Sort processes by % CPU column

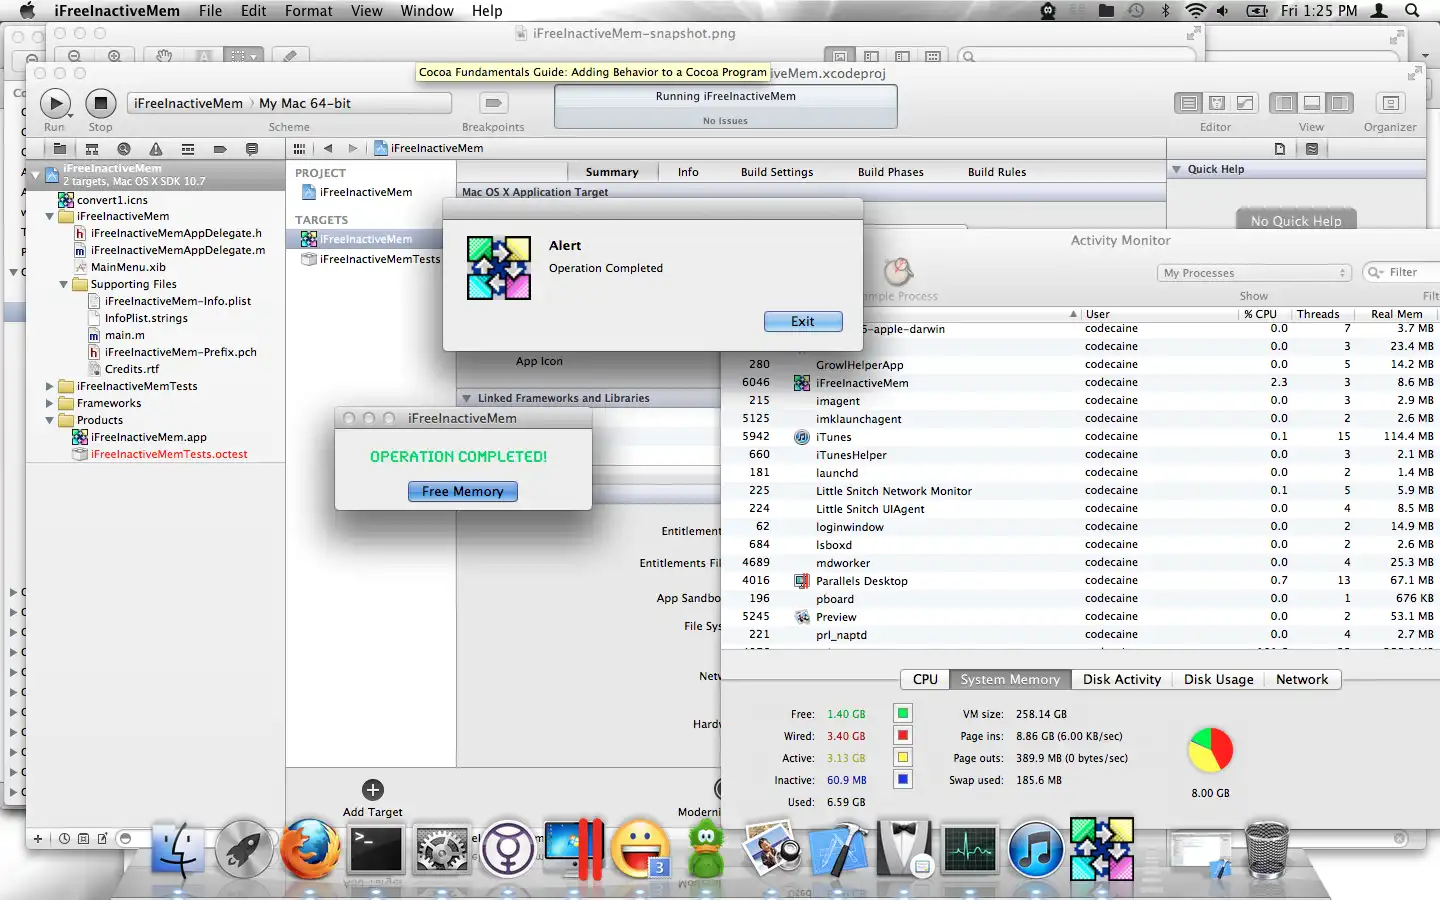click(1260, 314)
